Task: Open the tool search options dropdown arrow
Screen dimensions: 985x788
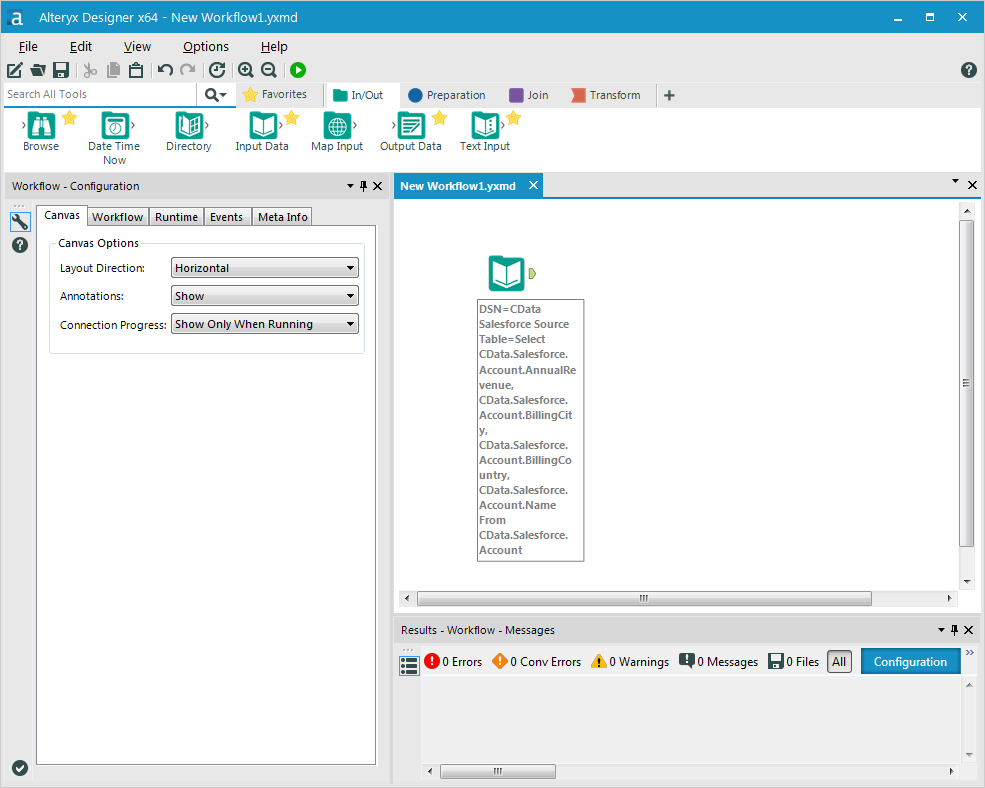Action: [x=223, y=95]
